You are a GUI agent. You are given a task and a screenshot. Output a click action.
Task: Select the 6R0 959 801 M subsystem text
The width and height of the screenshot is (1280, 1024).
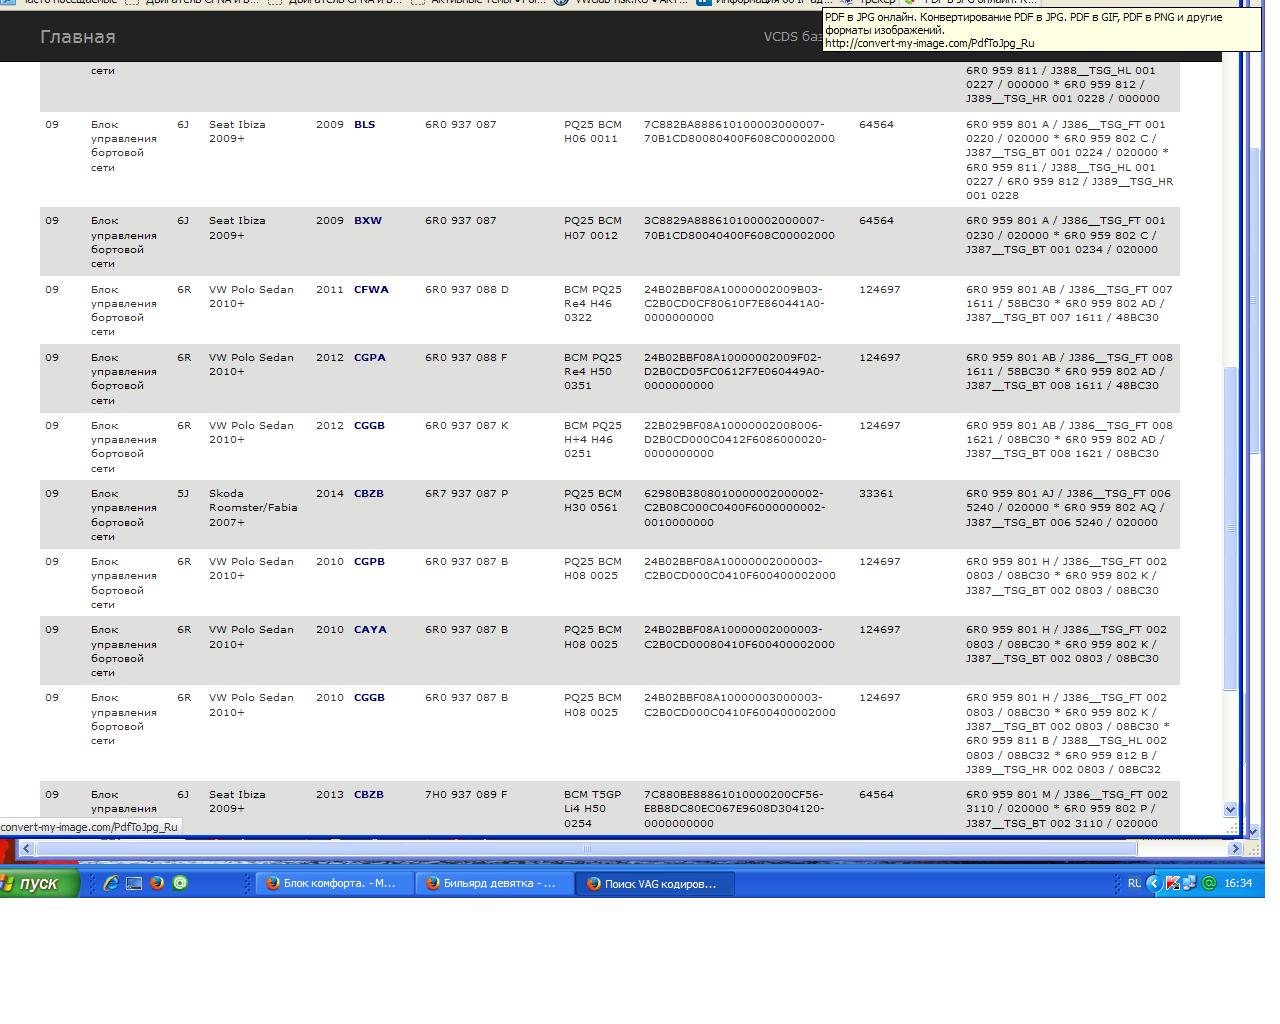click(1067, 809)
